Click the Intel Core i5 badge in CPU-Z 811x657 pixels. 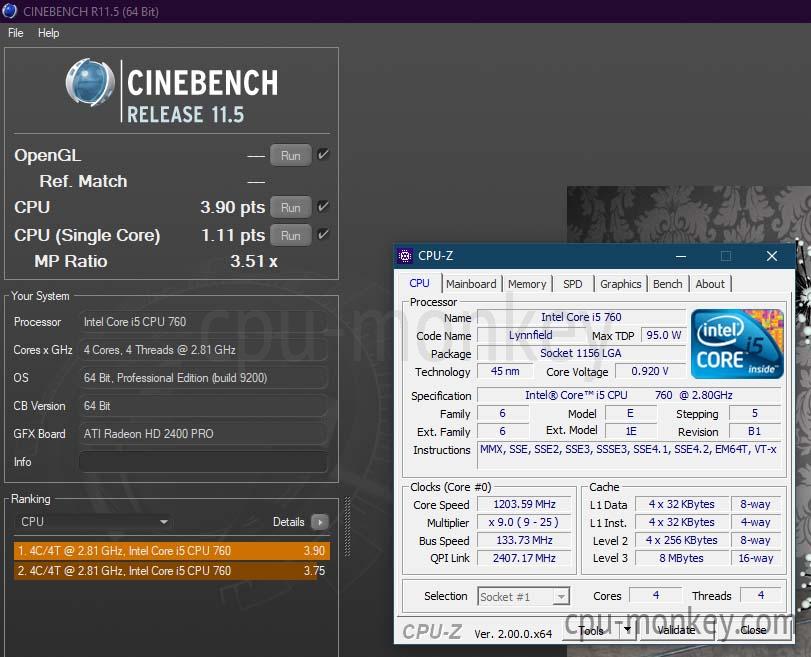click(x=737, y=344)
